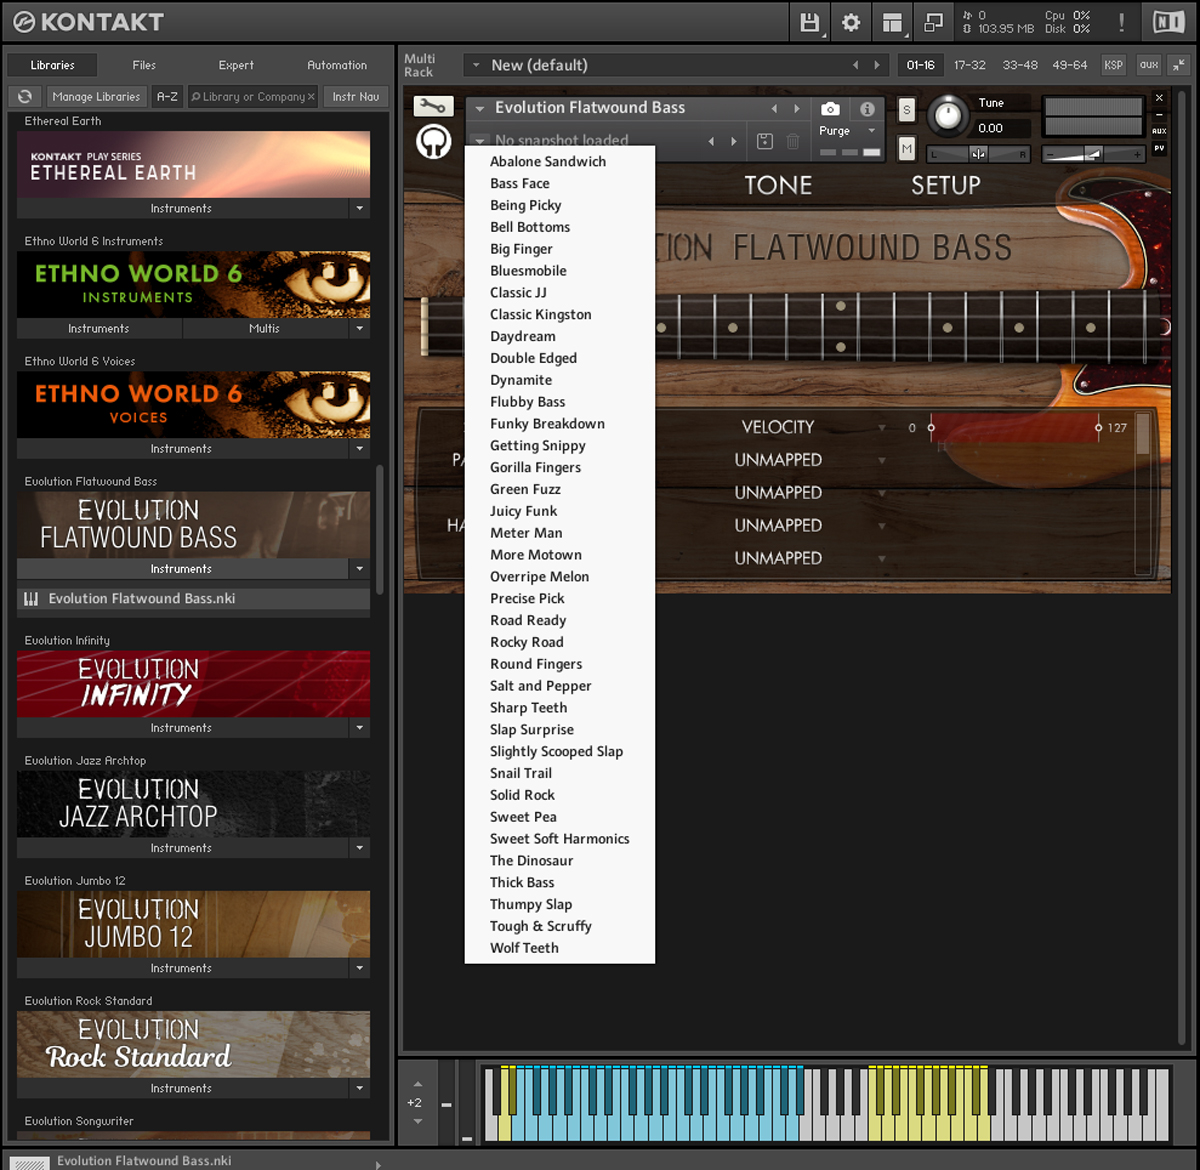Toggle the Mute M button
The width and height of the screenshot is (1200, 1170).
pyautogui.click(x=906, y=149)
